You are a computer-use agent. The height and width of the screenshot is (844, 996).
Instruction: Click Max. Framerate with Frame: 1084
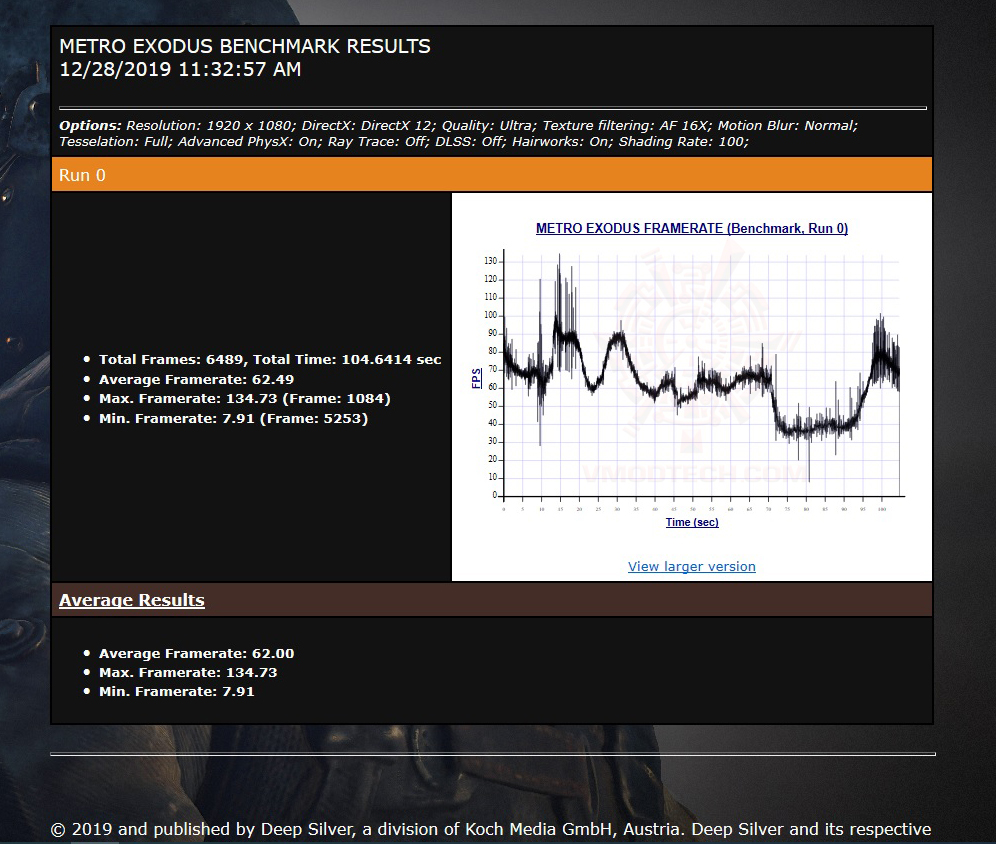(x=245, y=399)
